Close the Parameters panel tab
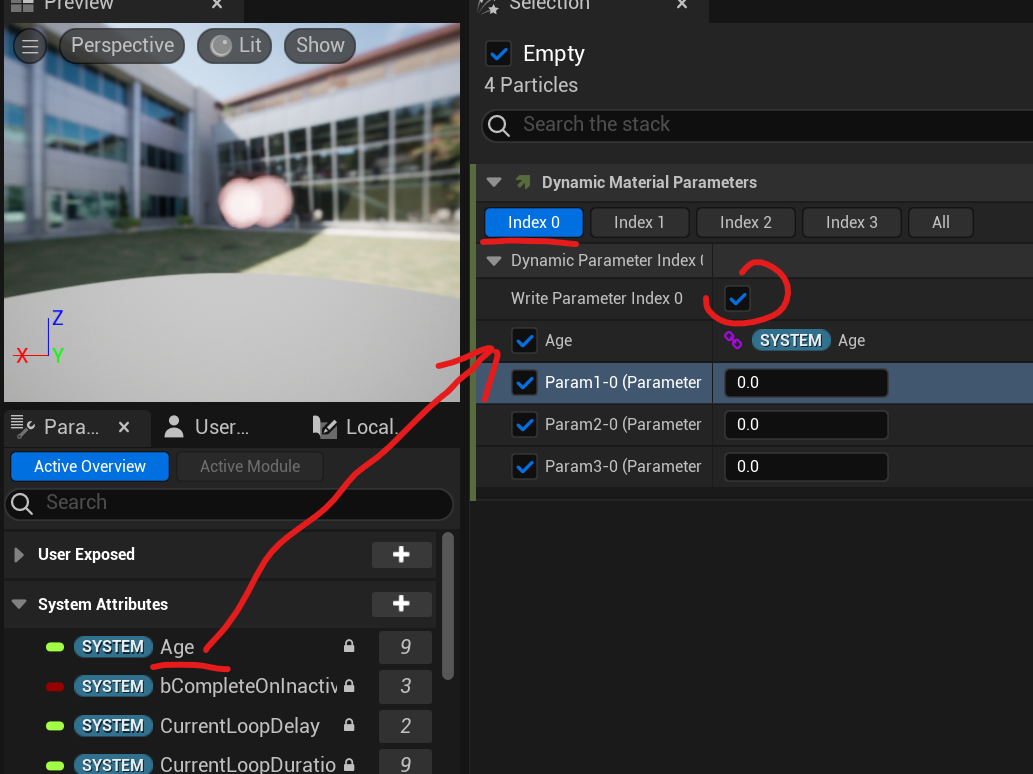1033x774 pixels. [124, 428]
